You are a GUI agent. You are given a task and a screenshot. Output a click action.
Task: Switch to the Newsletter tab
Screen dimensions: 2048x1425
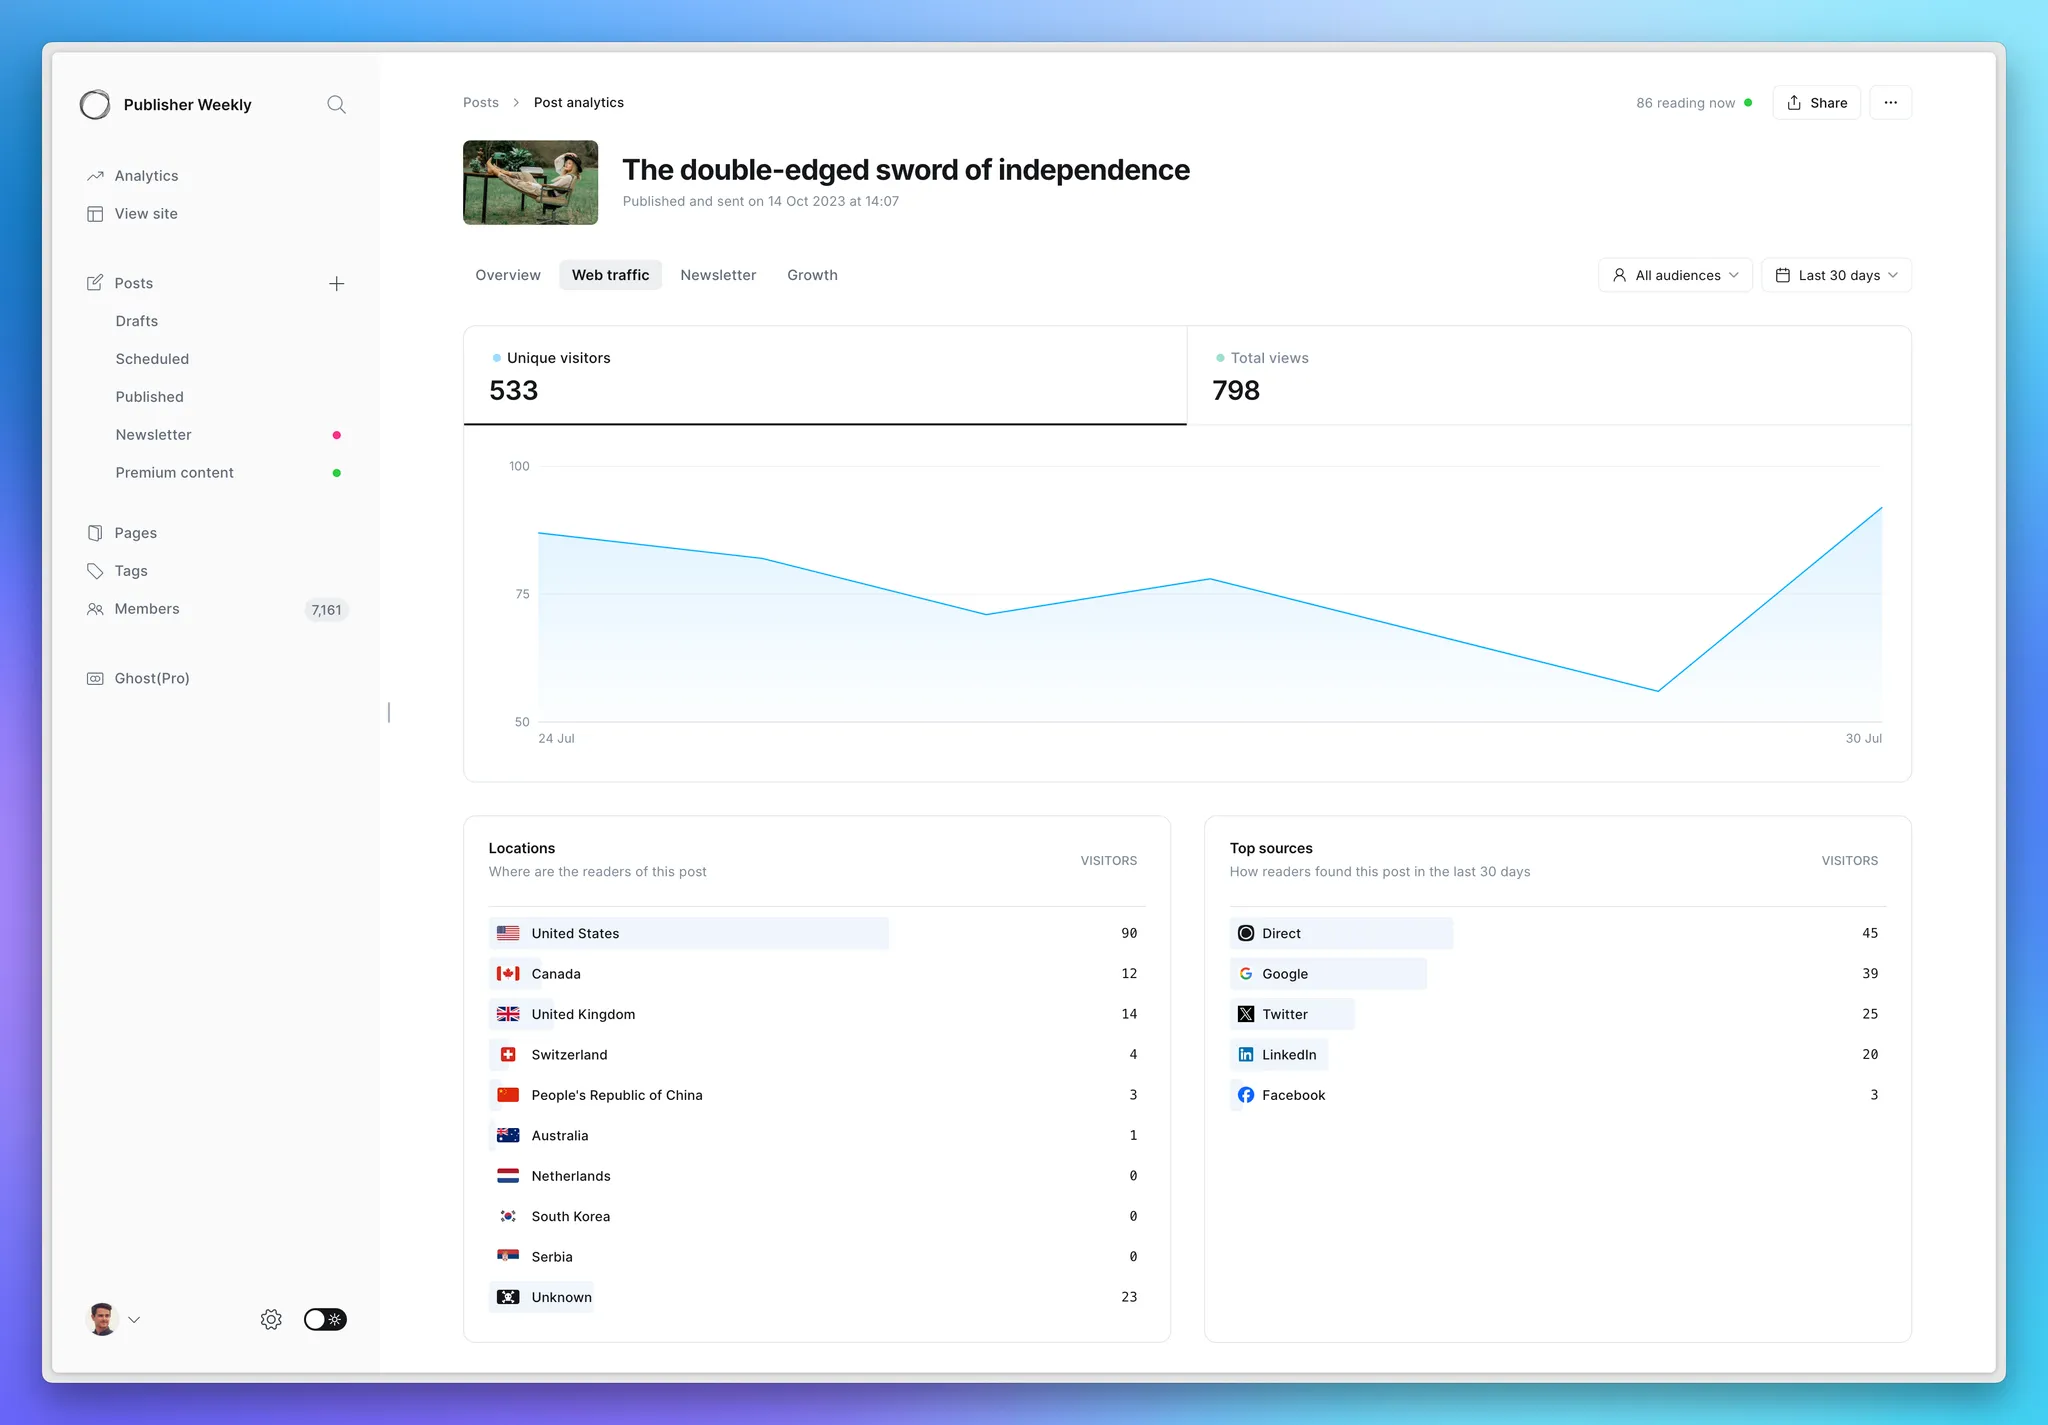tap(718, 275)
